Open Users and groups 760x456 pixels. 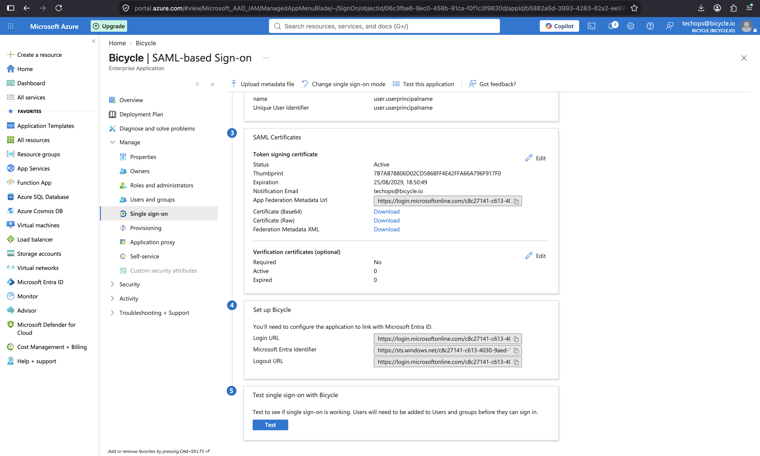tap(152, 200)
